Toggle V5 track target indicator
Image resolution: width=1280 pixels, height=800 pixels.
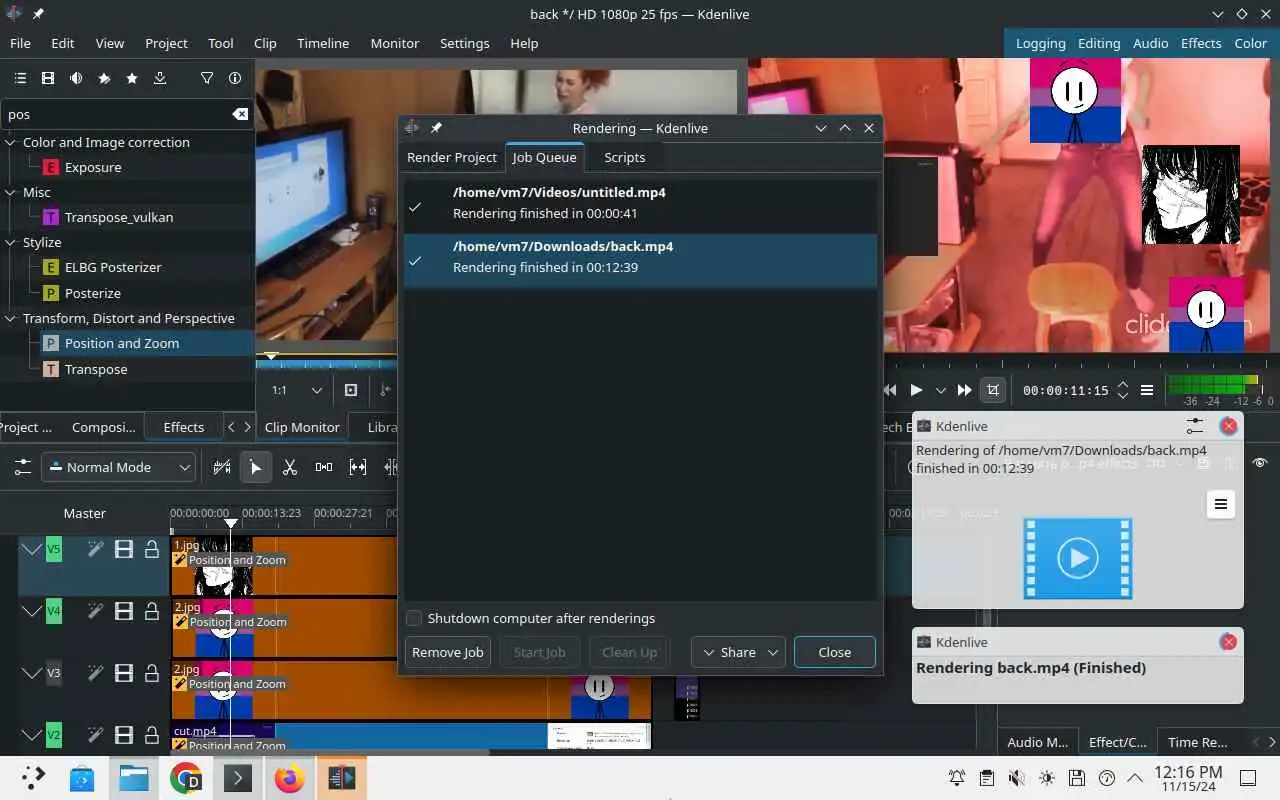[54, 549]
